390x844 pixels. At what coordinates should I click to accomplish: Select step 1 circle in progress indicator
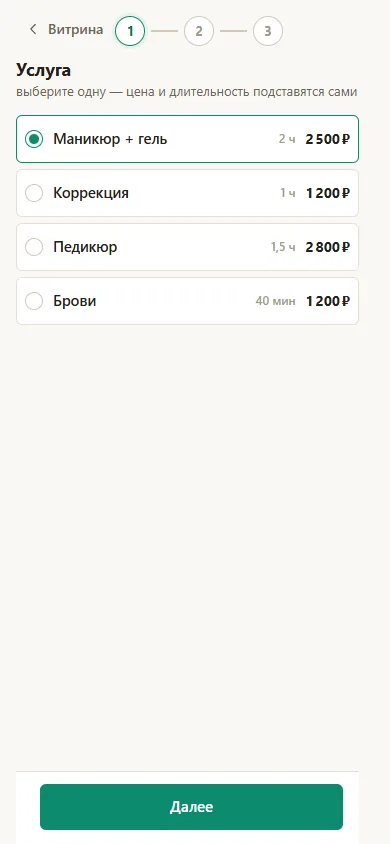click(x=130, y=31)
